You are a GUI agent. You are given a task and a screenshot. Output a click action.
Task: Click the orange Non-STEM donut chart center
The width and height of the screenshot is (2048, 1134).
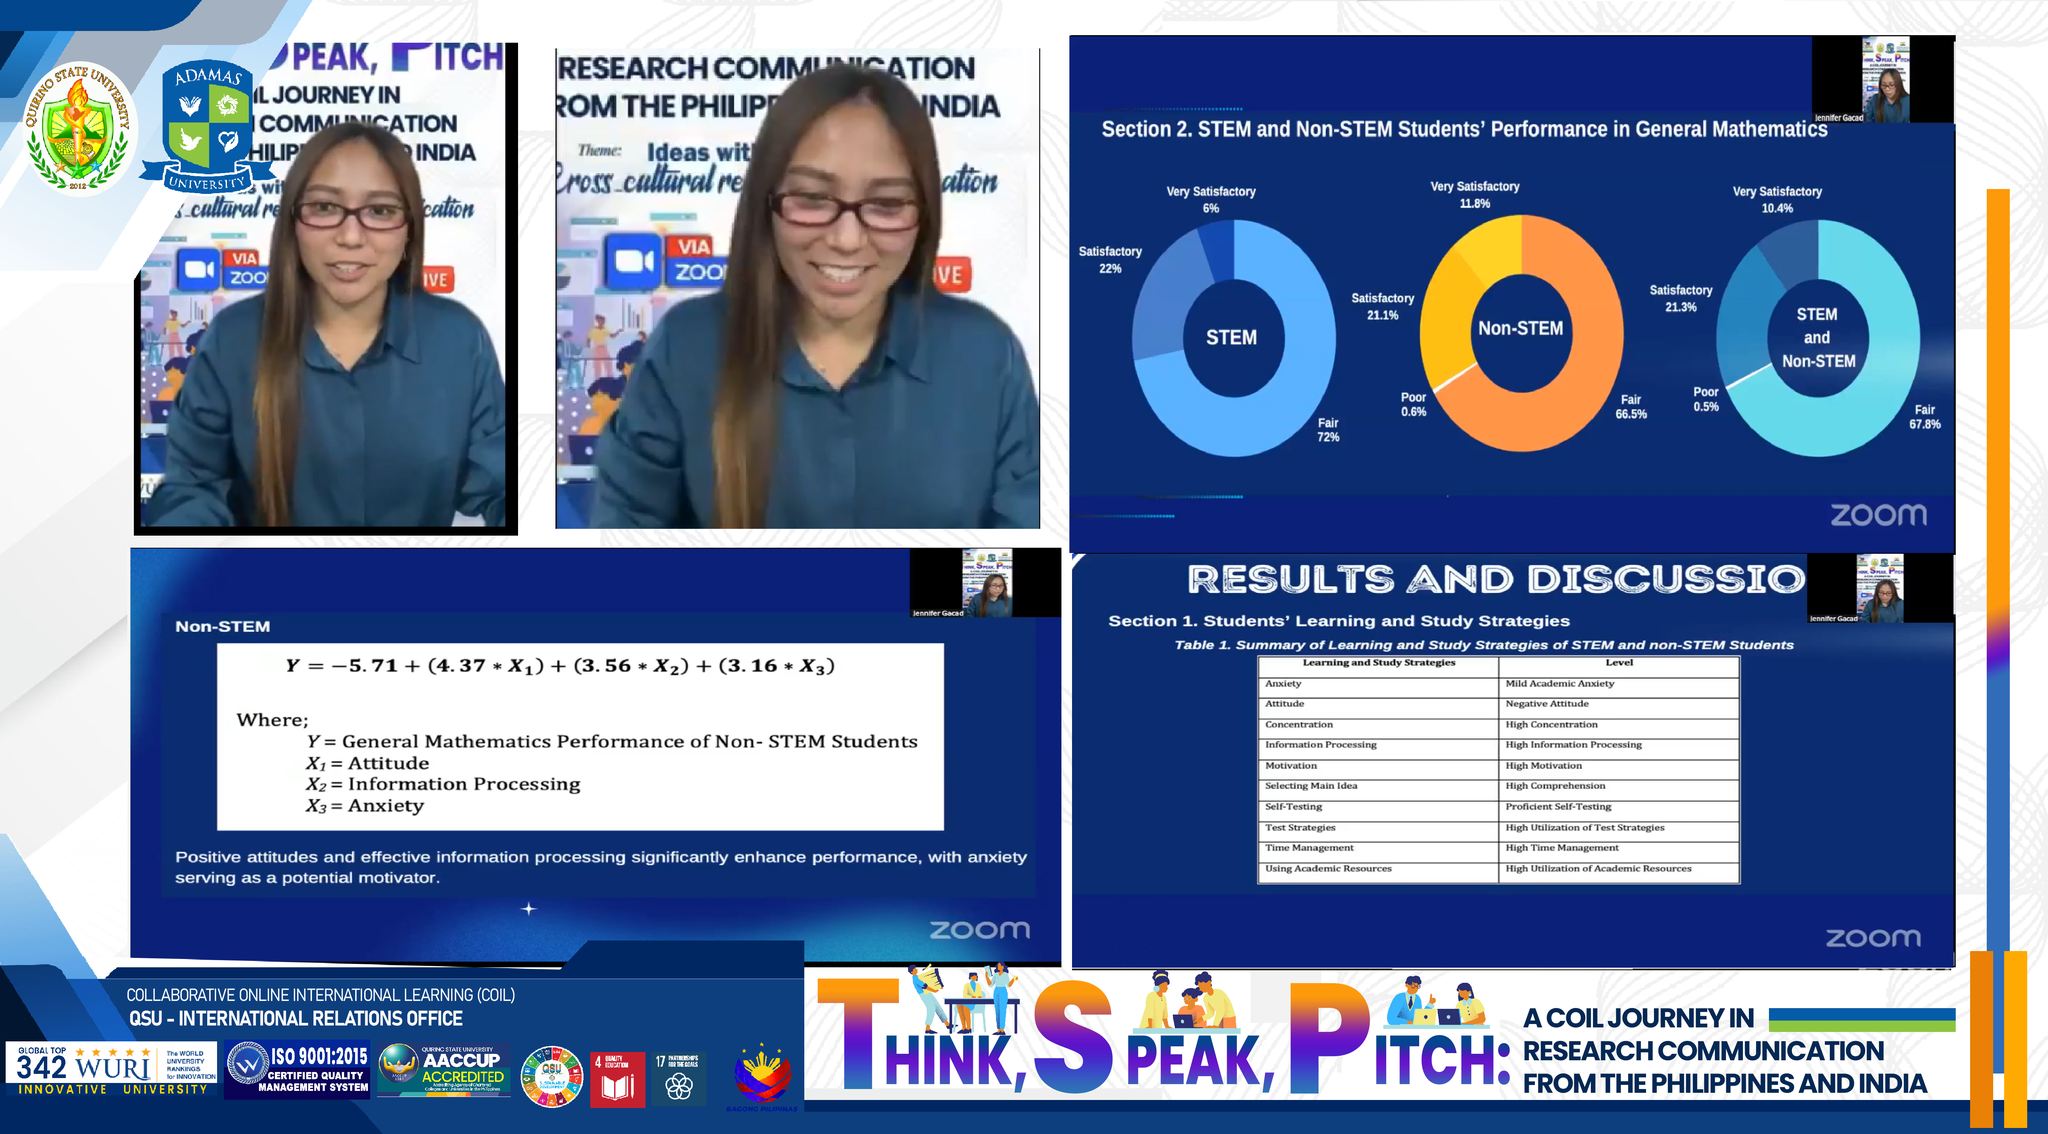click(1520, 328)
